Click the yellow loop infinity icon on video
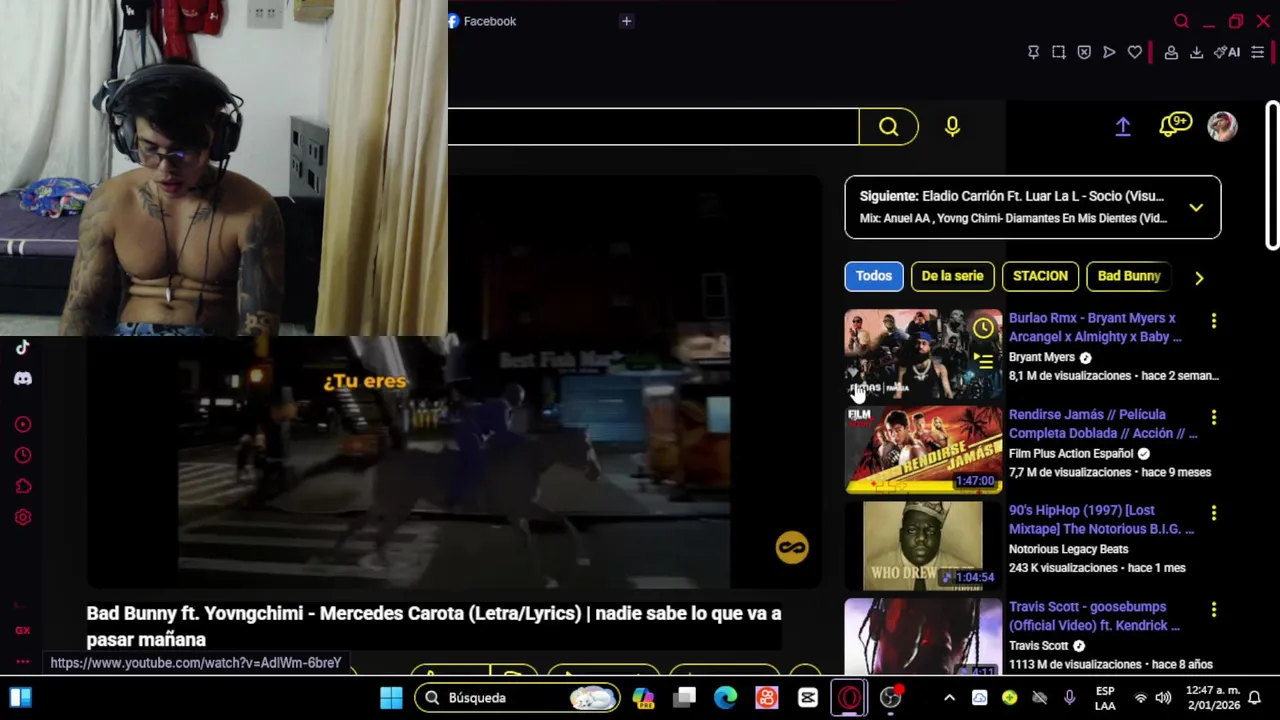Viewport: 1280px width, 720px height. pyautogui.click(x=791, y=547)
